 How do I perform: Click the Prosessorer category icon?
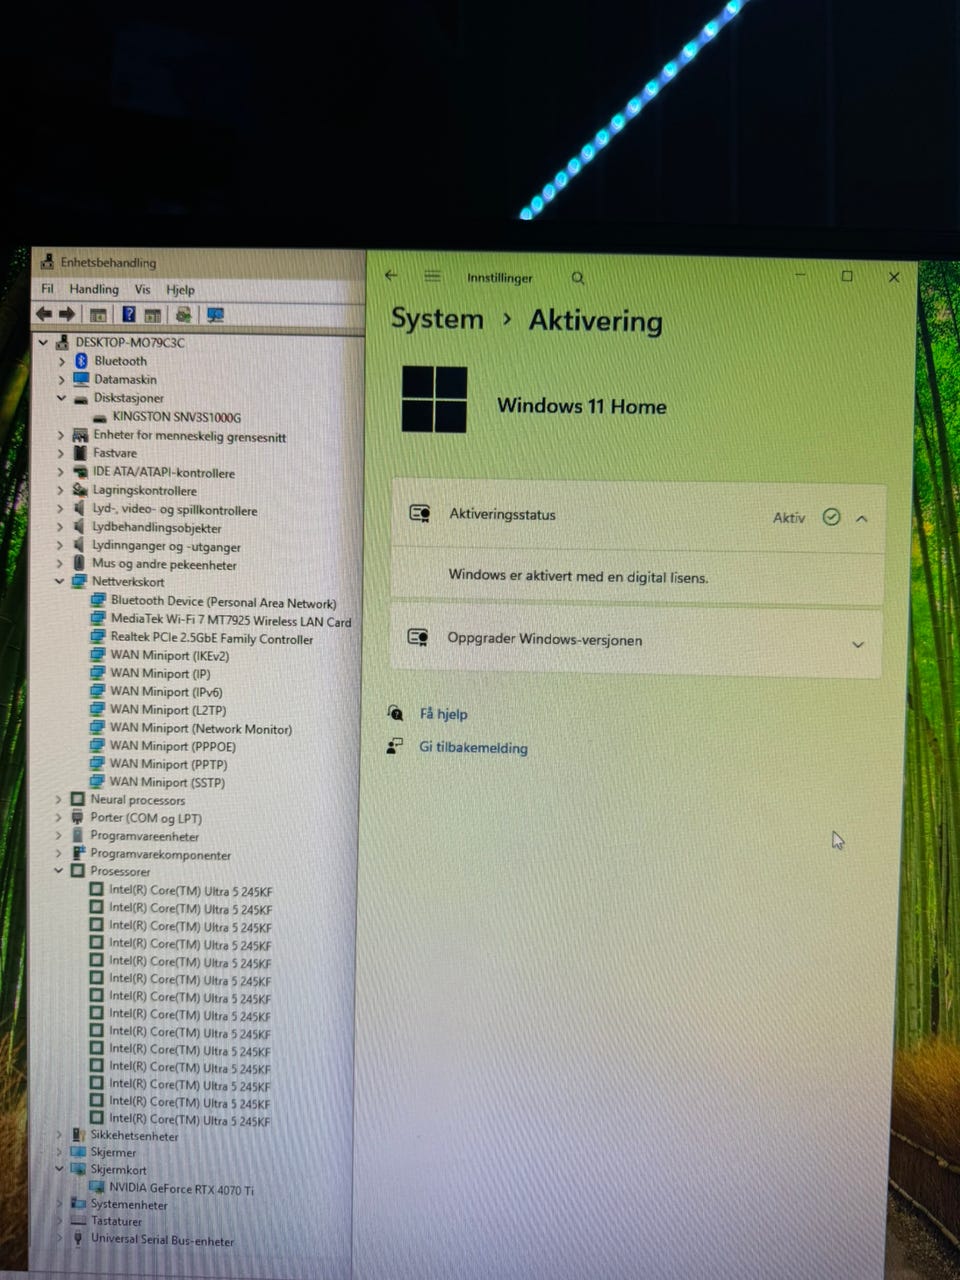pos(78,871)
